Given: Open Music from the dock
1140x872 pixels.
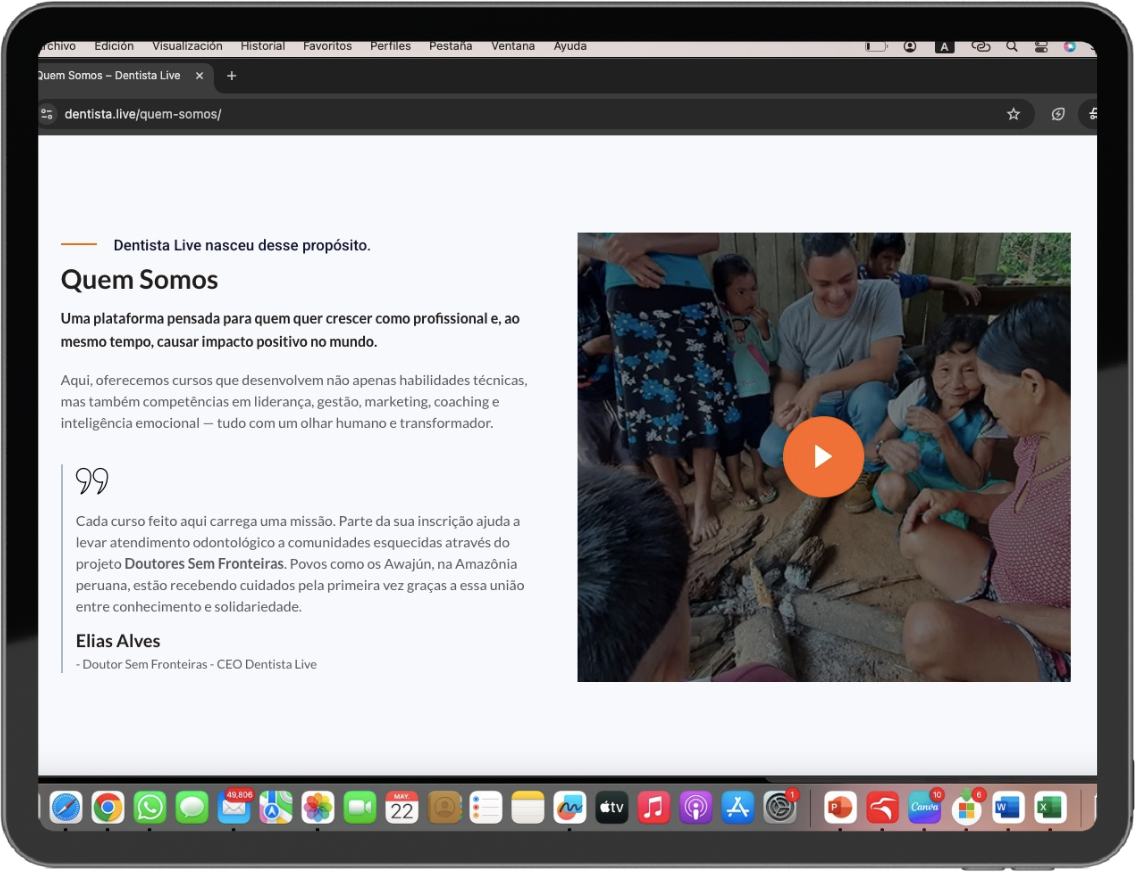Looking at the screenshot, I should point(654,807).
